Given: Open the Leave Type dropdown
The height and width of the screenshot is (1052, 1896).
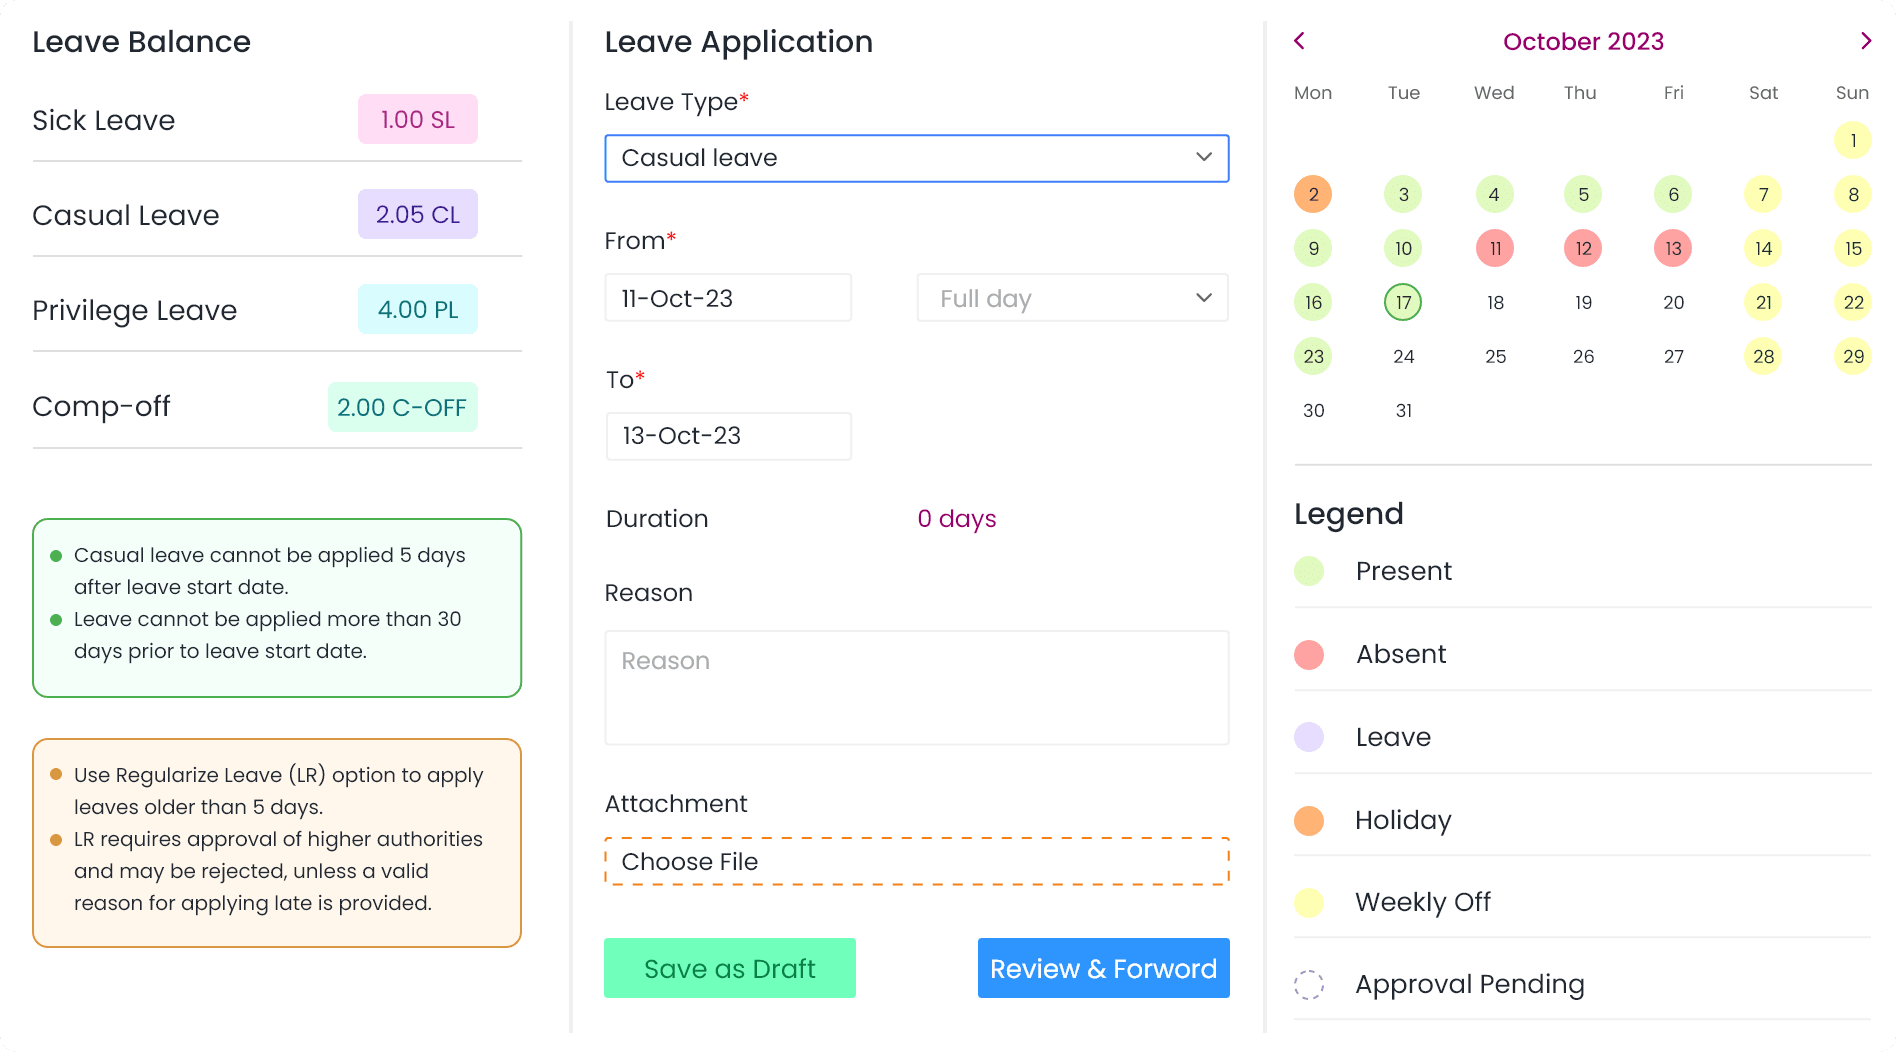Looking at the screenshot, I should click(x=916, y=158).
